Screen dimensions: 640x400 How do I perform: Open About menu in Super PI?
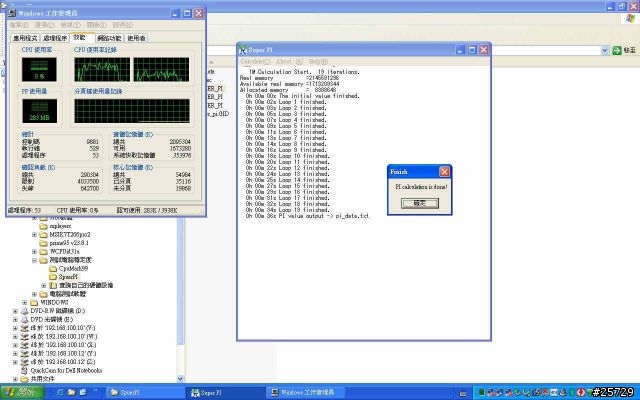289,62
